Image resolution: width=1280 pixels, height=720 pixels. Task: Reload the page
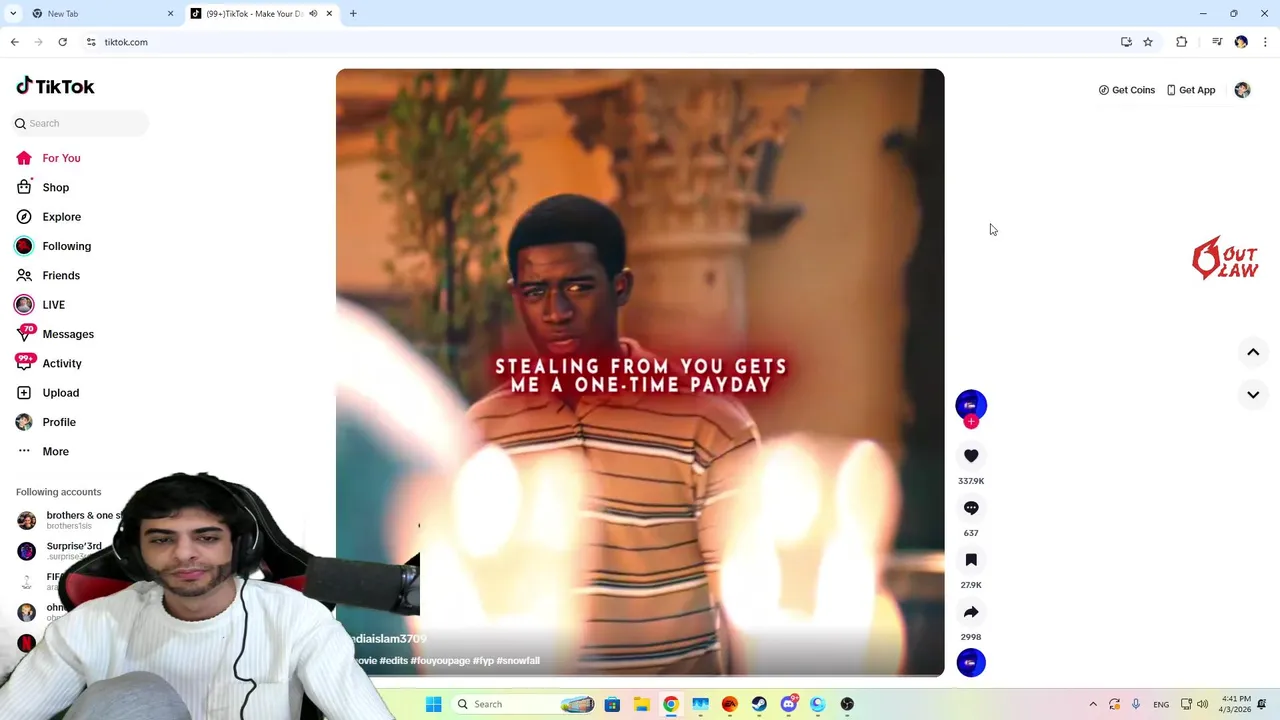point(62,42)
